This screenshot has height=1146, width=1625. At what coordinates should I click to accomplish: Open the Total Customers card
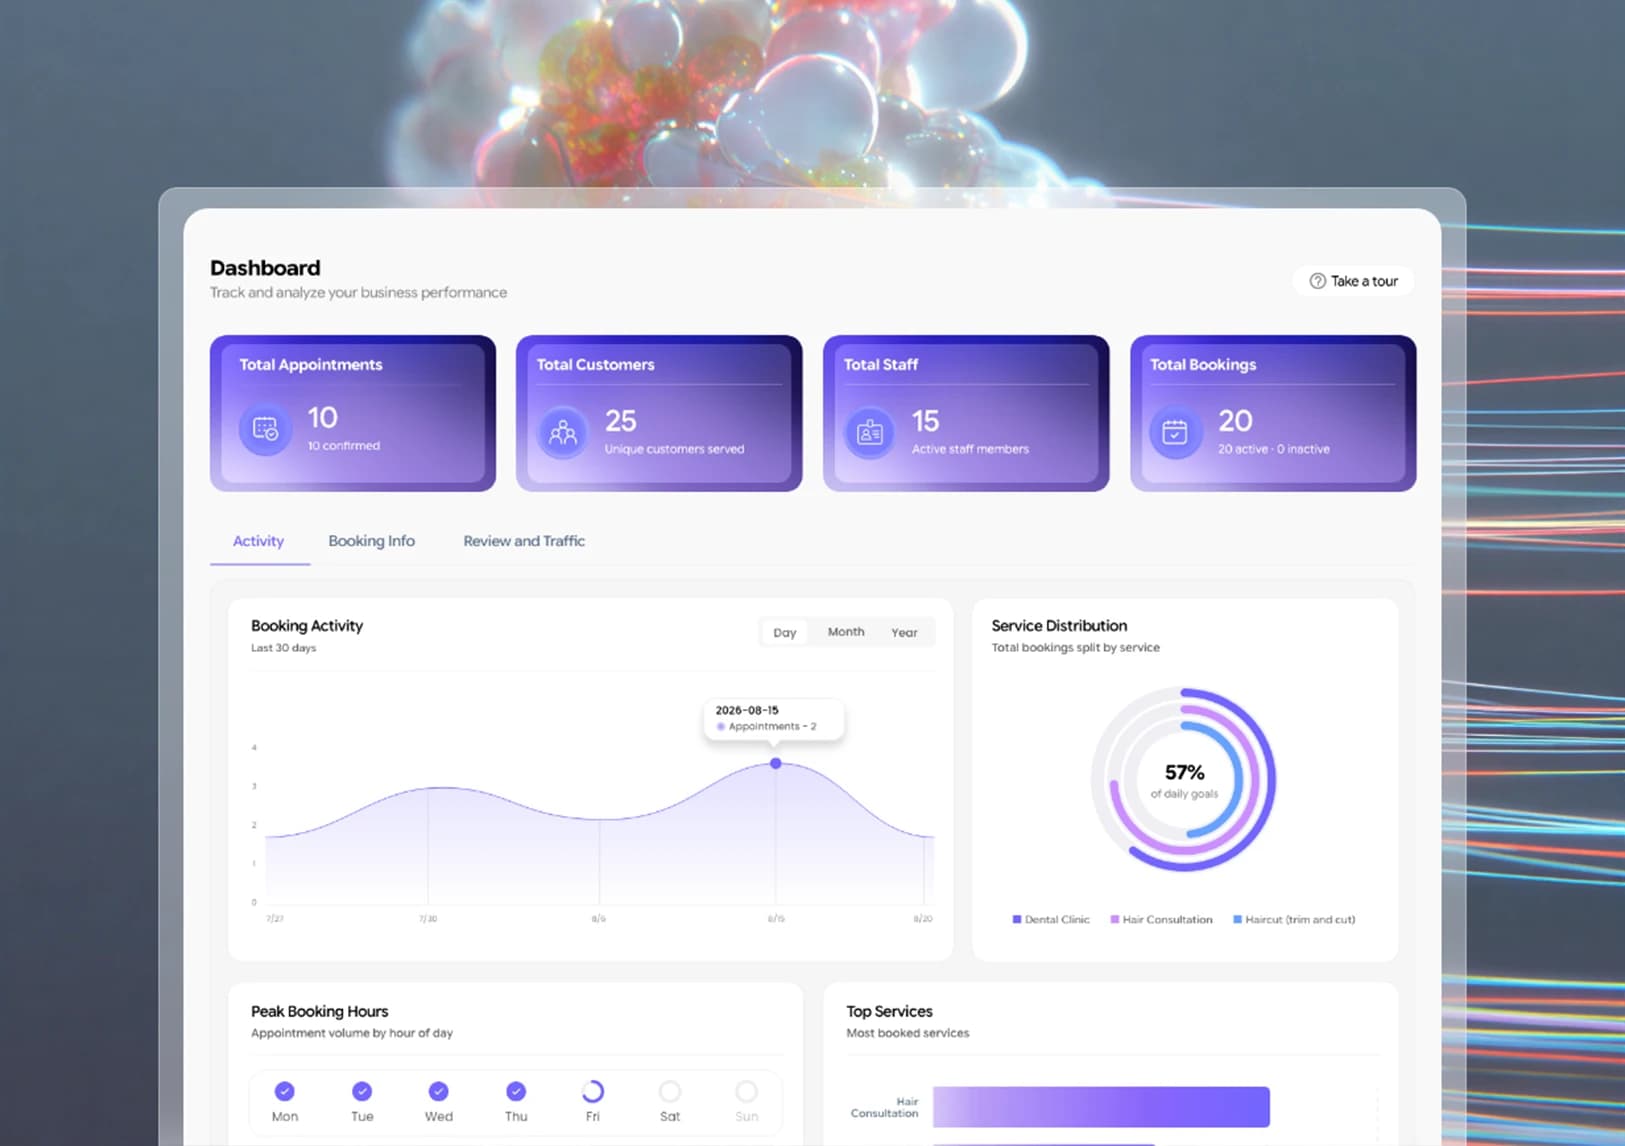(x=659, y=413)
